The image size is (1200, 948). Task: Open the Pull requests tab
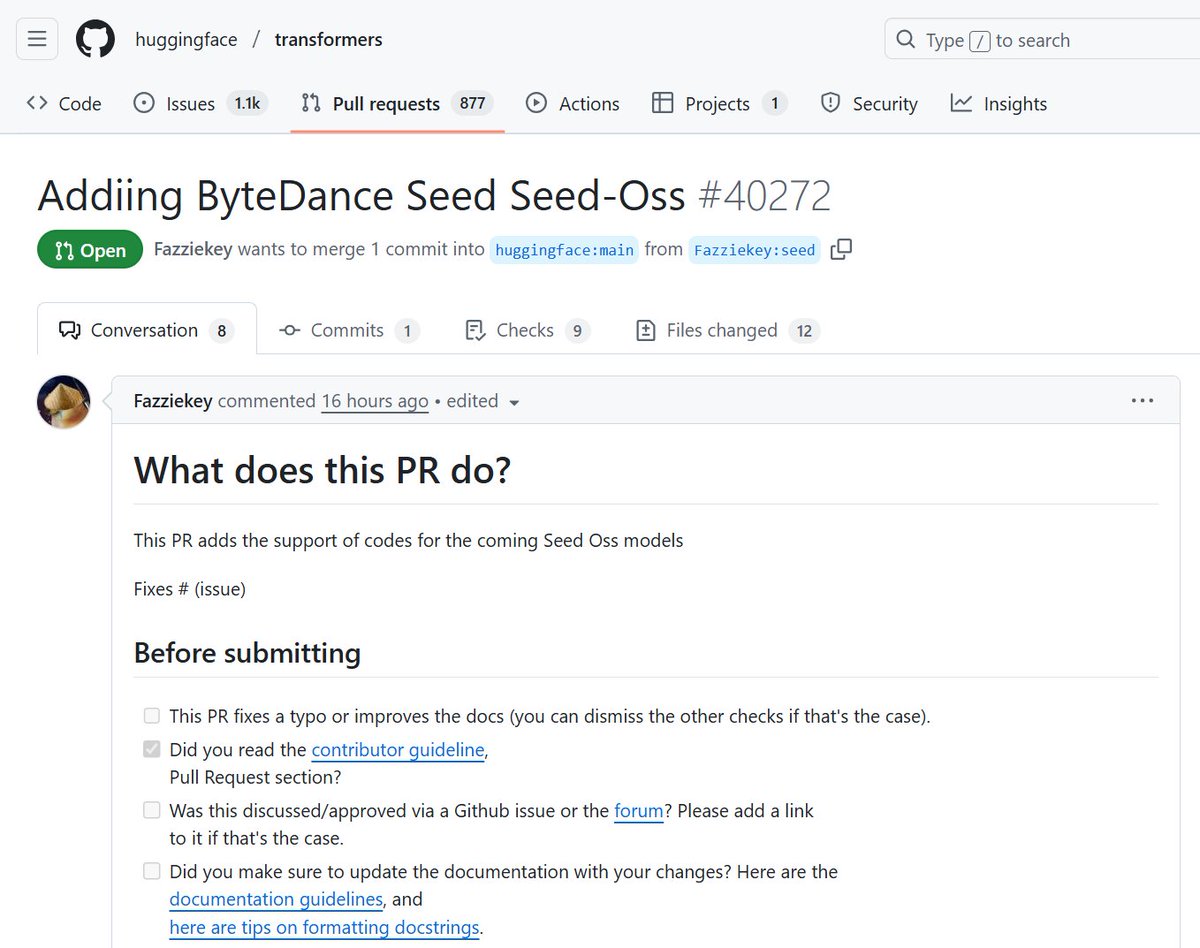[397, 104]
